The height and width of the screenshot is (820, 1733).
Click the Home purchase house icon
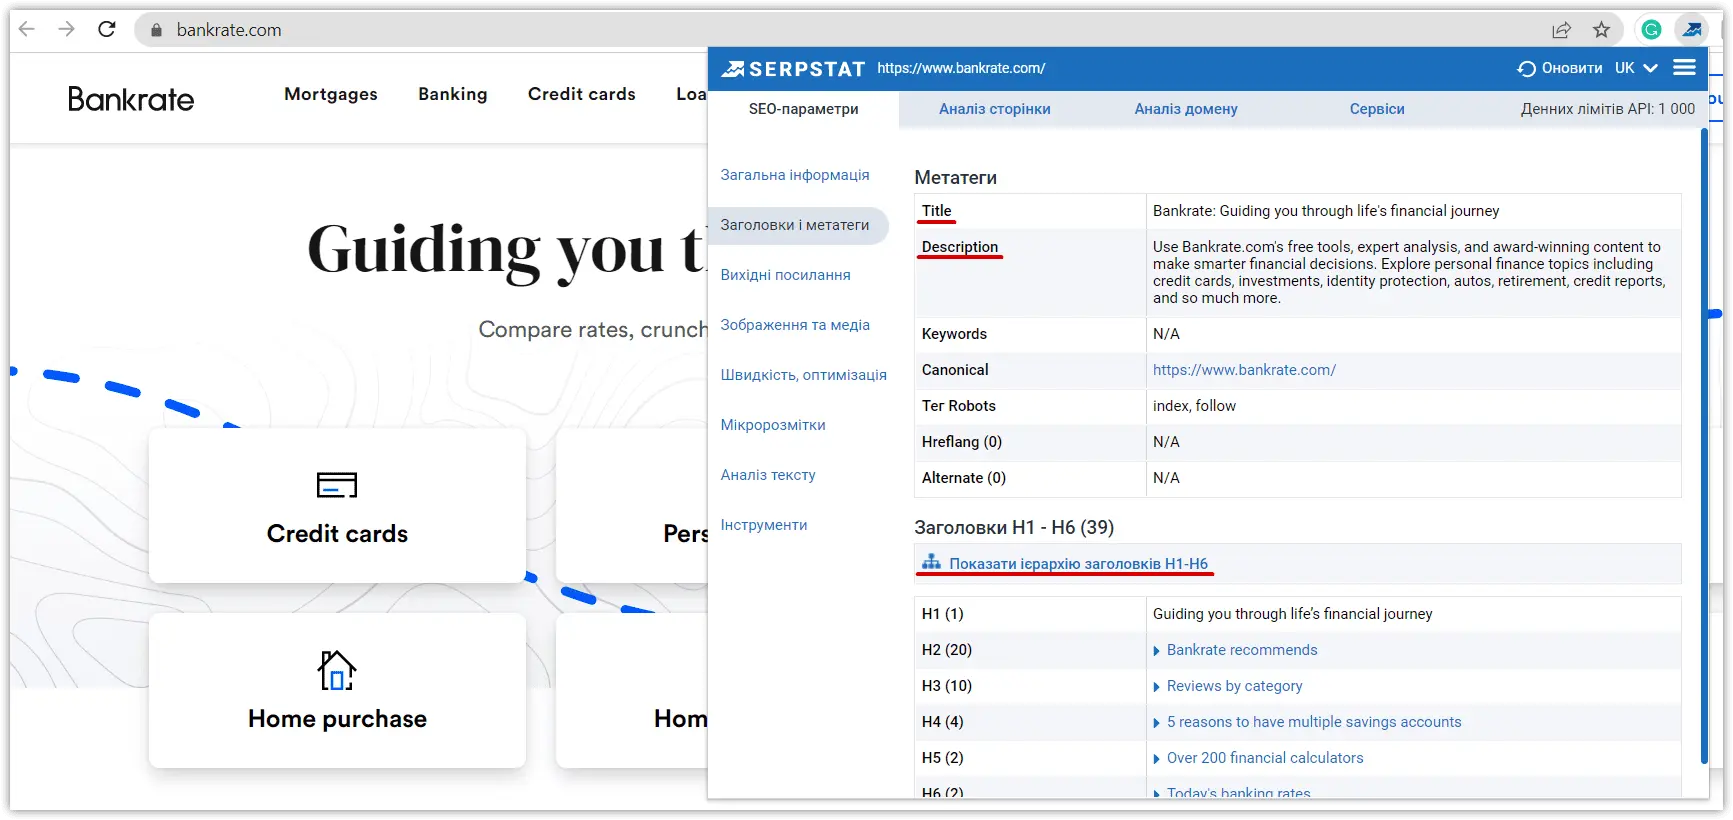point(337,670)
